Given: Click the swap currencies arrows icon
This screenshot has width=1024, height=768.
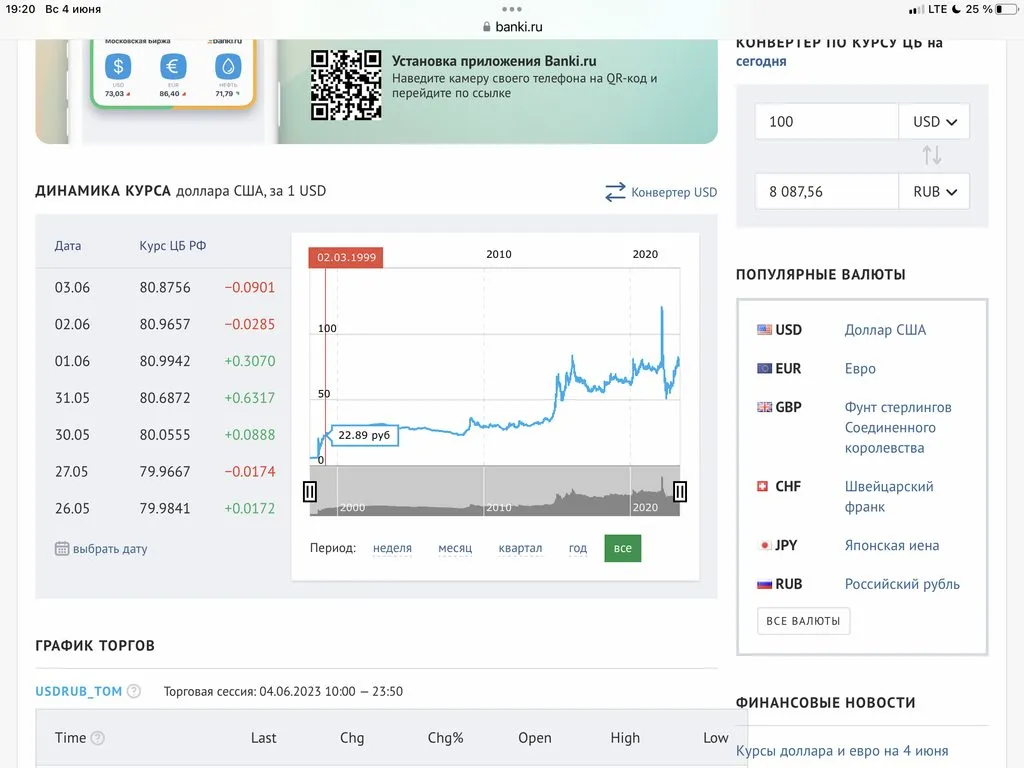Looking at the screenshot, I should pyautogui.click(x=931, y=155).
